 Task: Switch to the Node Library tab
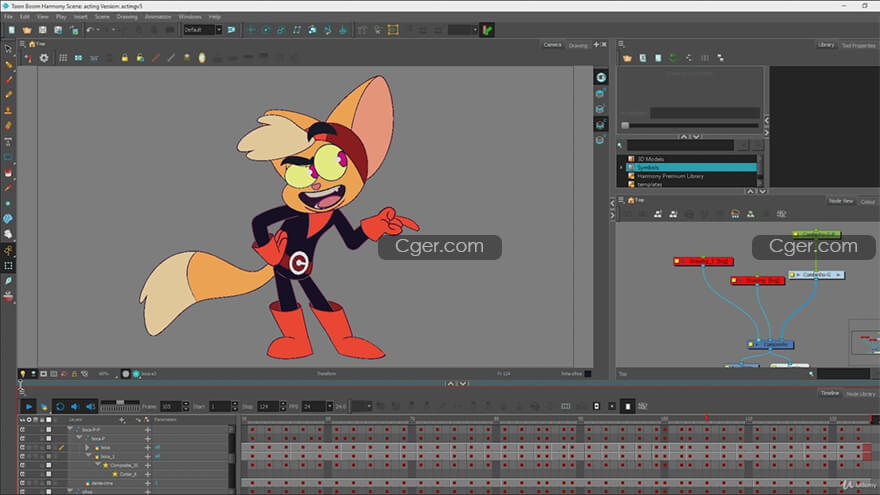(860, 394)
